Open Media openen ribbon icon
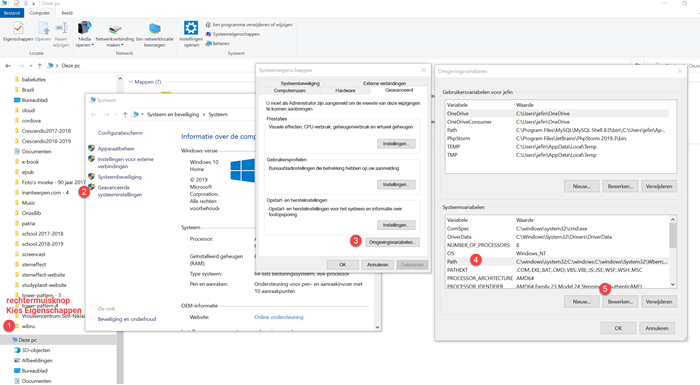 pos(84,29)
